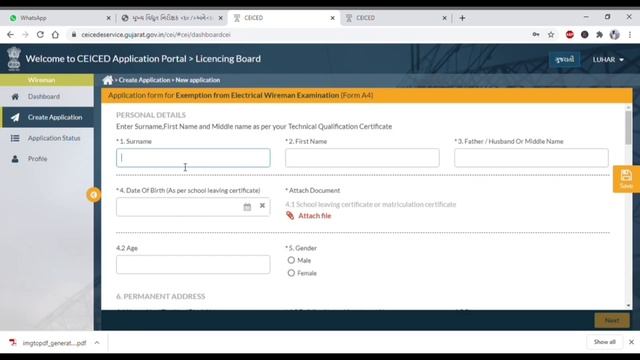Click the Attach file link
Screen dimensions: 640x360
(314, 216)
